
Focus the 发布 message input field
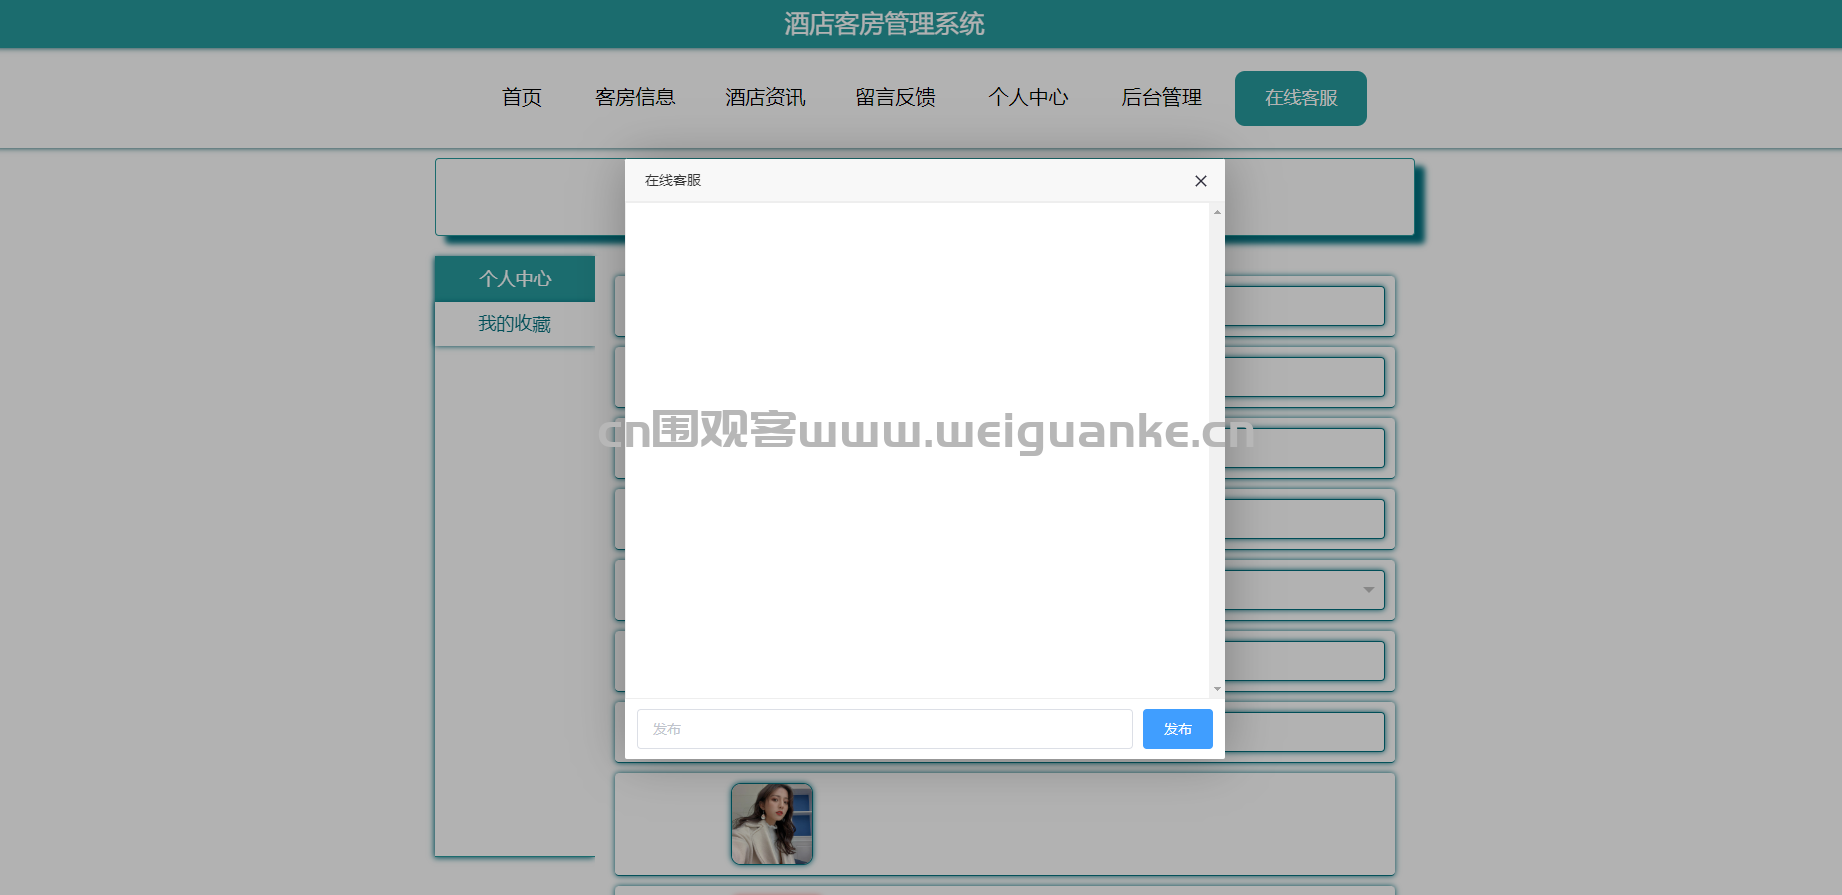pyautogui.click(x=884, y=729)
